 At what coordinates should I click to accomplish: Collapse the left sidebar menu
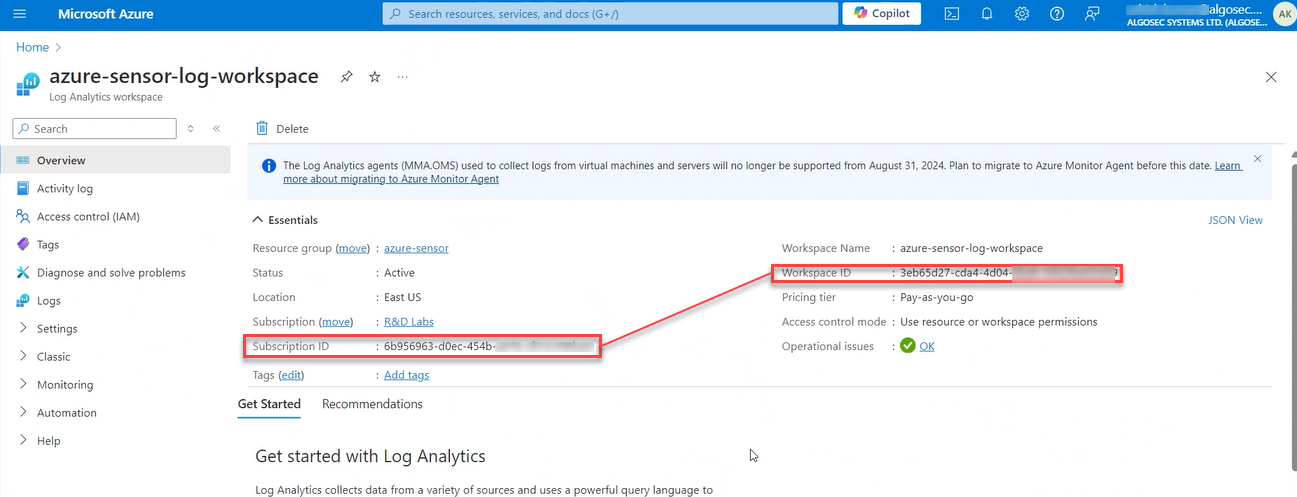[x=216, y=128]
